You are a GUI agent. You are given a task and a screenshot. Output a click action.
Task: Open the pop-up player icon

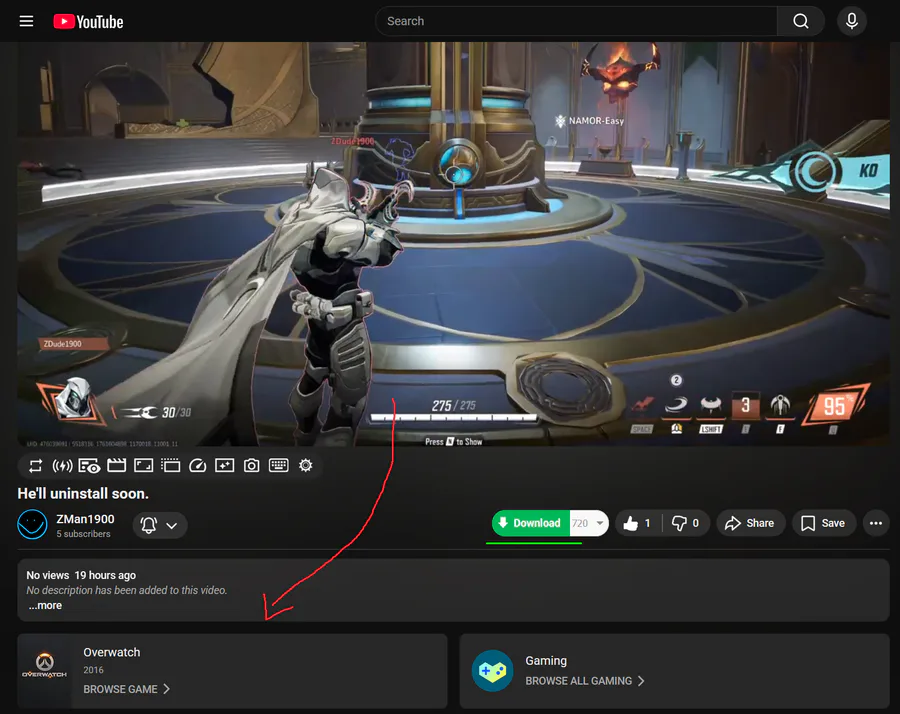click(170, 465)
